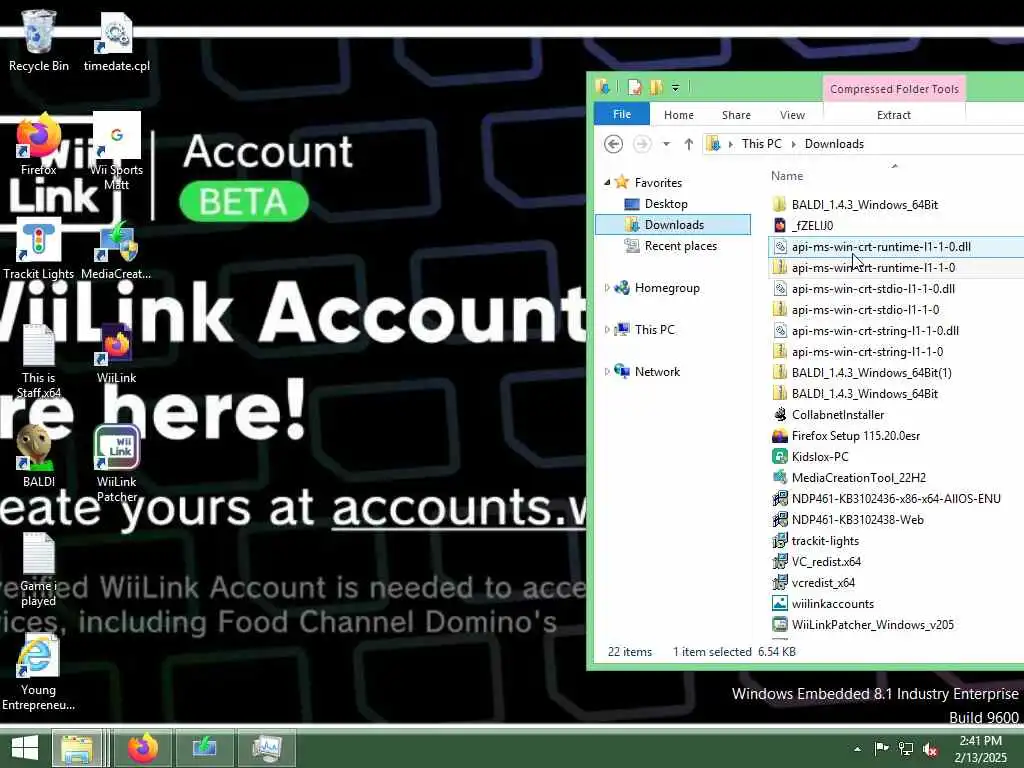Expand the Network tree node
1024x768 pixels.
click(607, 372)
